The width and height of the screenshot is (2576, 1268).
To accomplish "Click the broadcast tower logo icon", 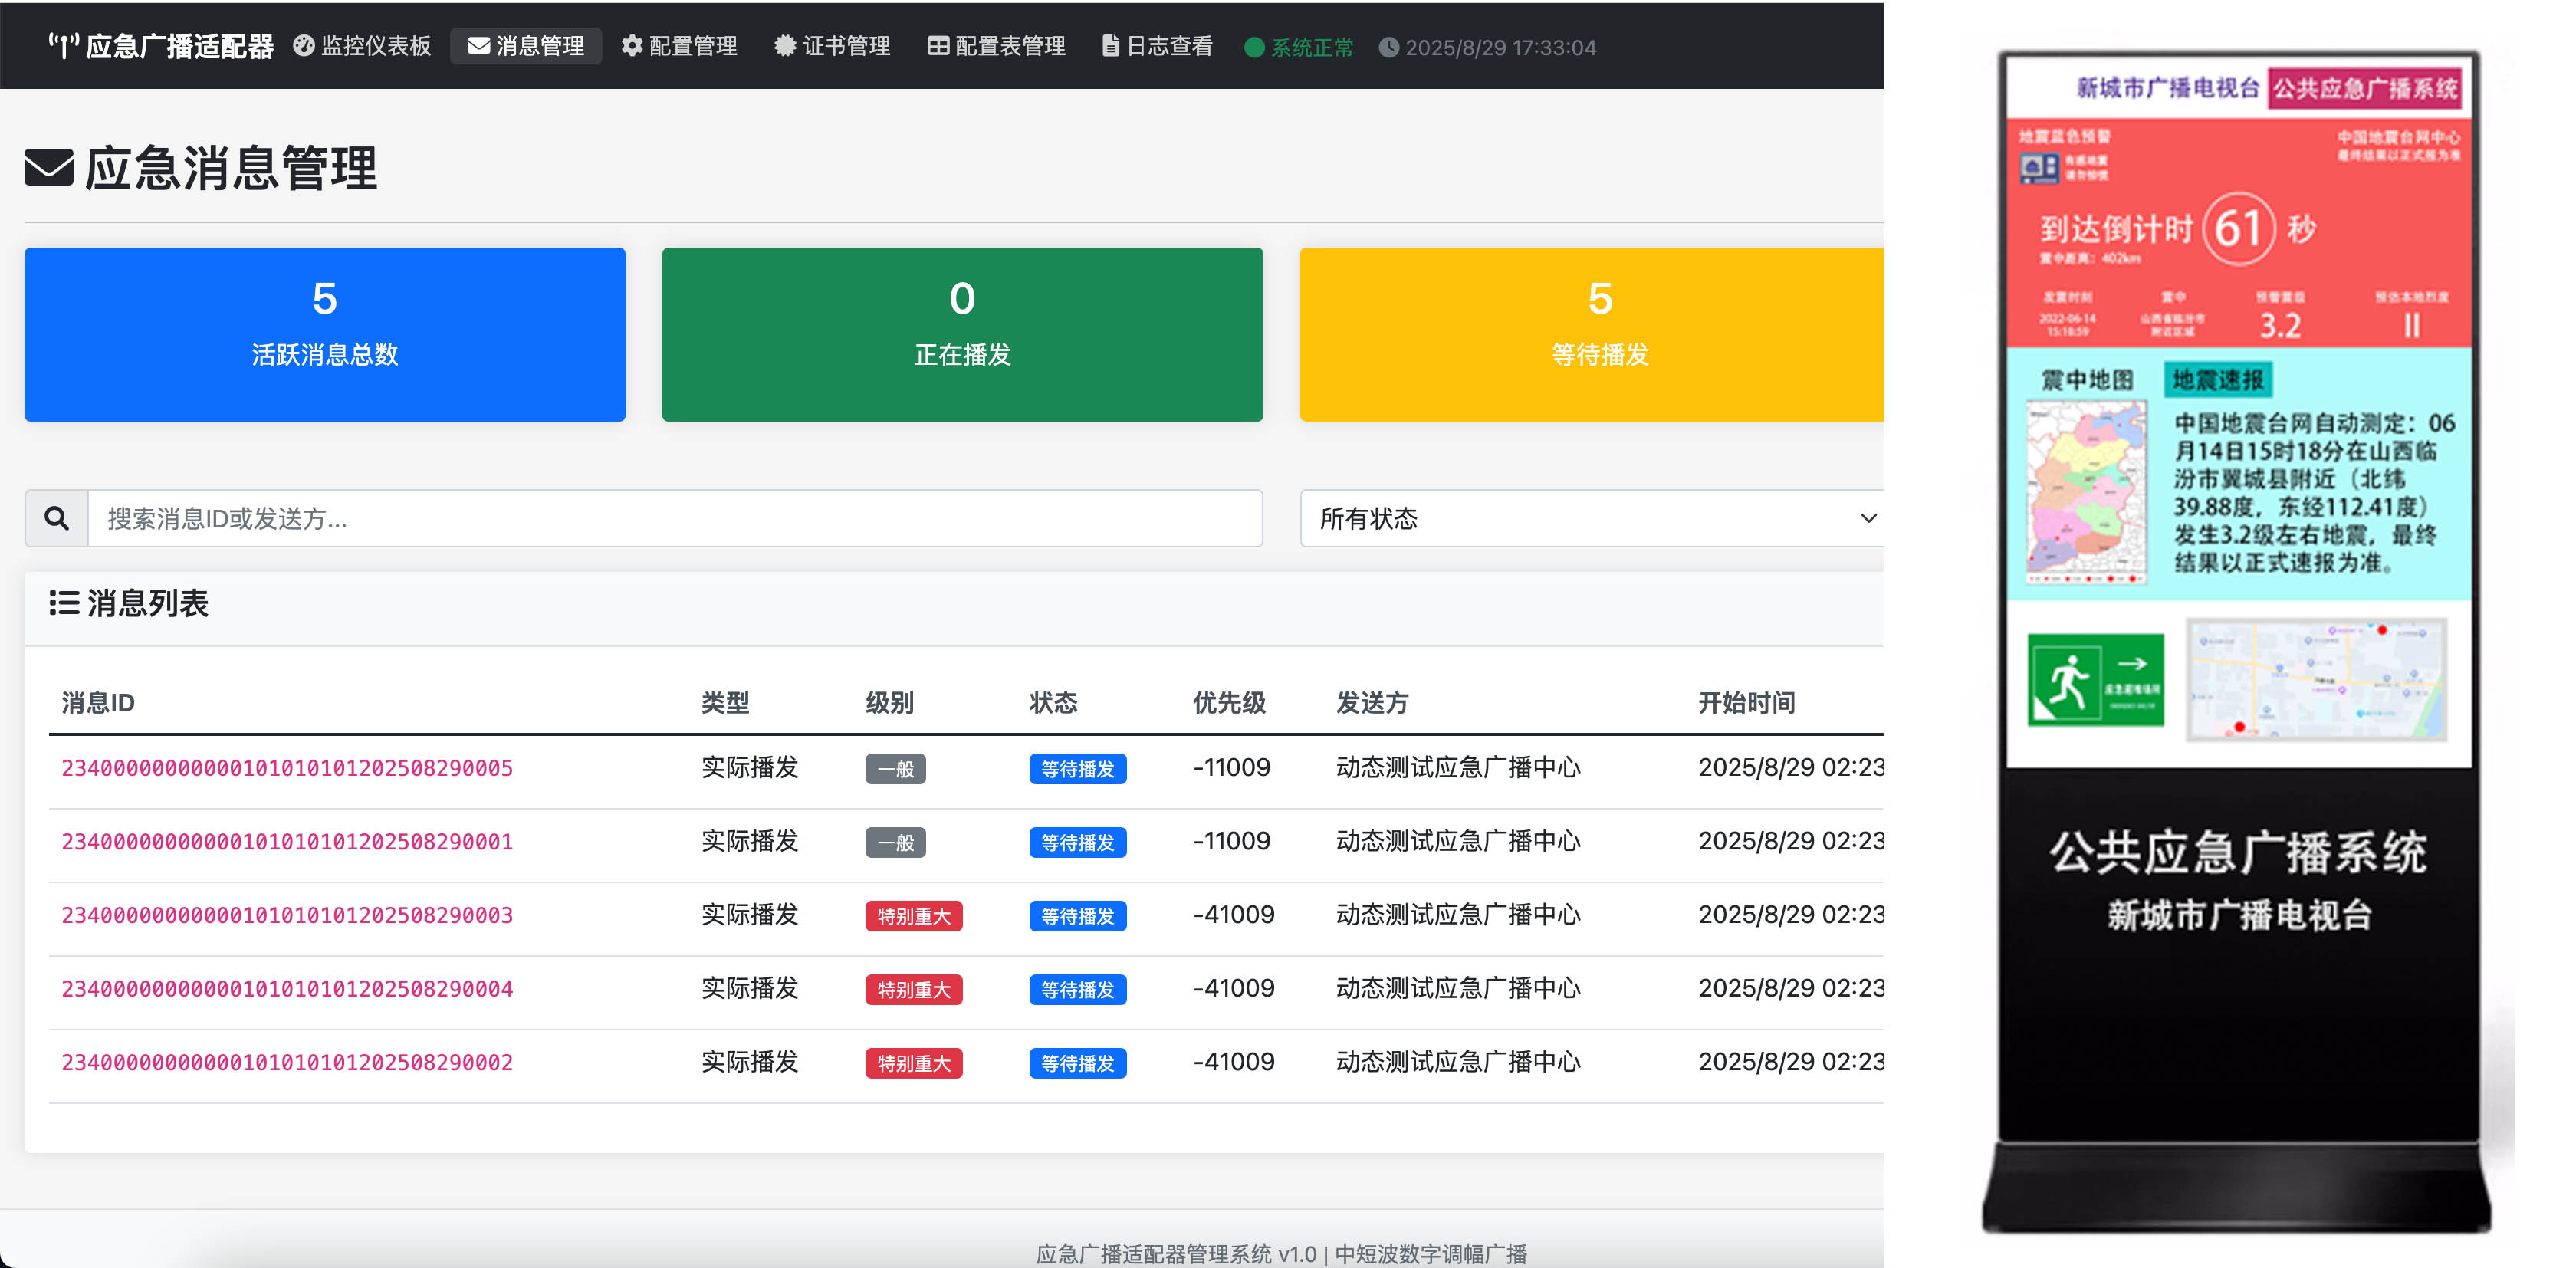I will click(63, 46).
